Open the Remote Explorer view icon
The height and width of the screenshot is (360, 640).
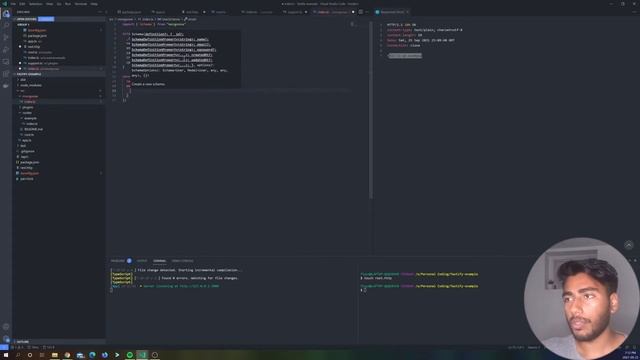click(6, 62)
